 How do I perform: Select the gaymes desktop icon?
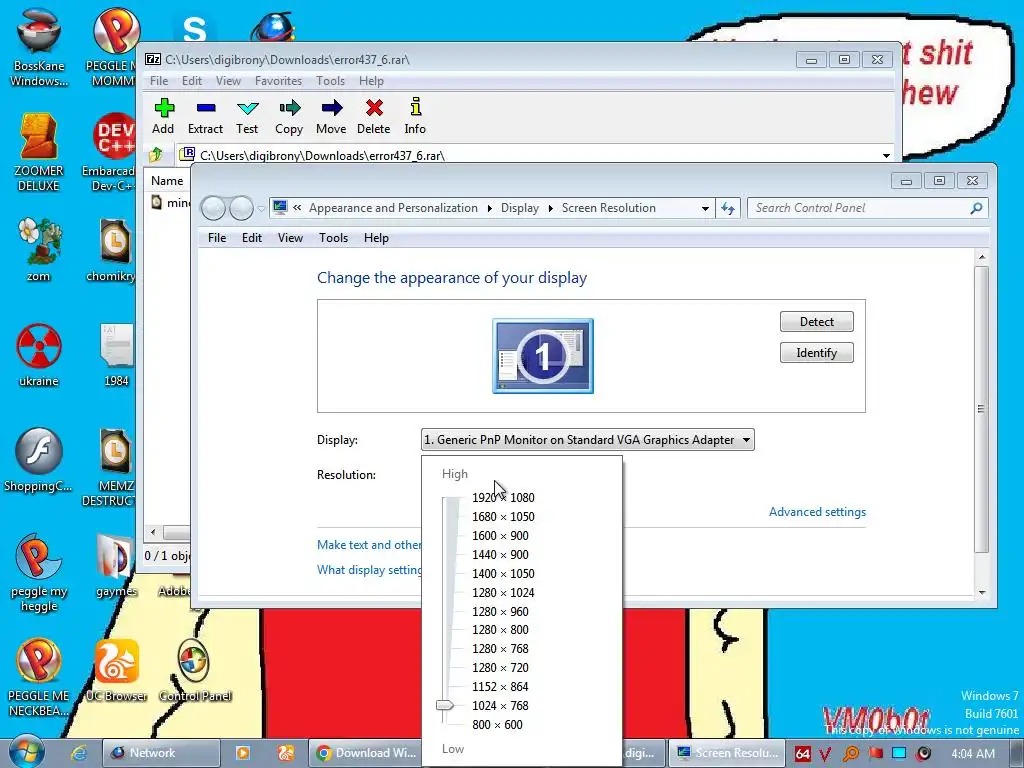point(116,566)
